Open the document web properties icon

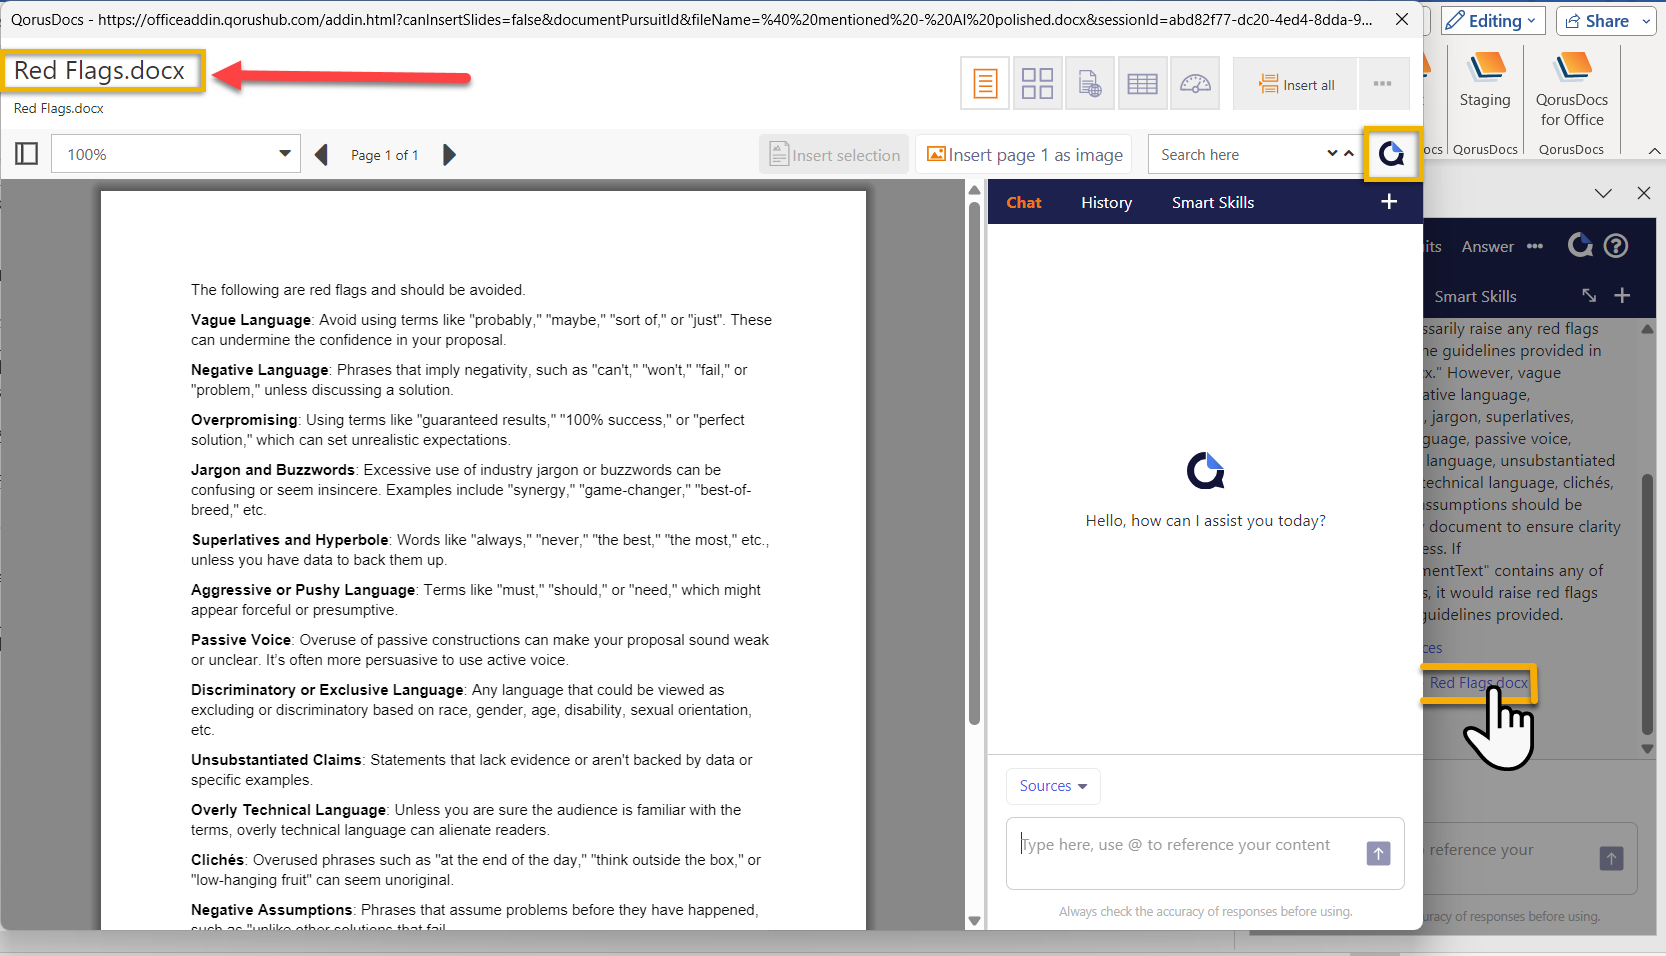click(1089, 84)
